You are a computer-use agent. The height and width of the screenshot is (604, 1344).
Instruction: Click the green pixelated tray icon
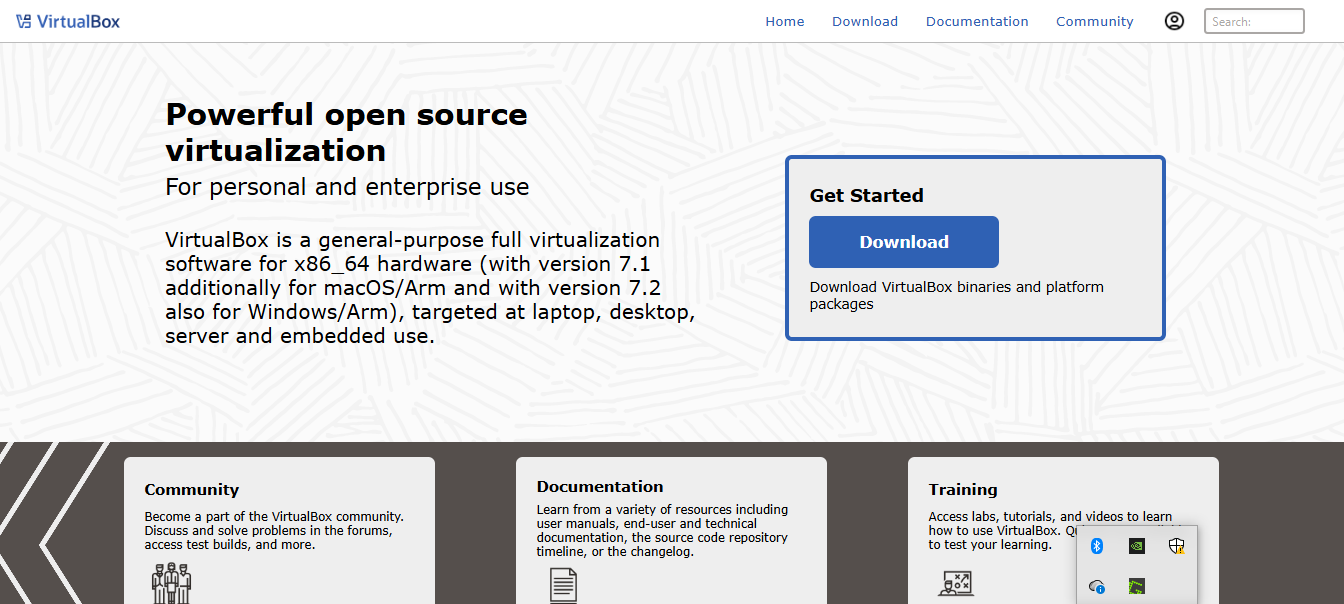click(1136, 587)
